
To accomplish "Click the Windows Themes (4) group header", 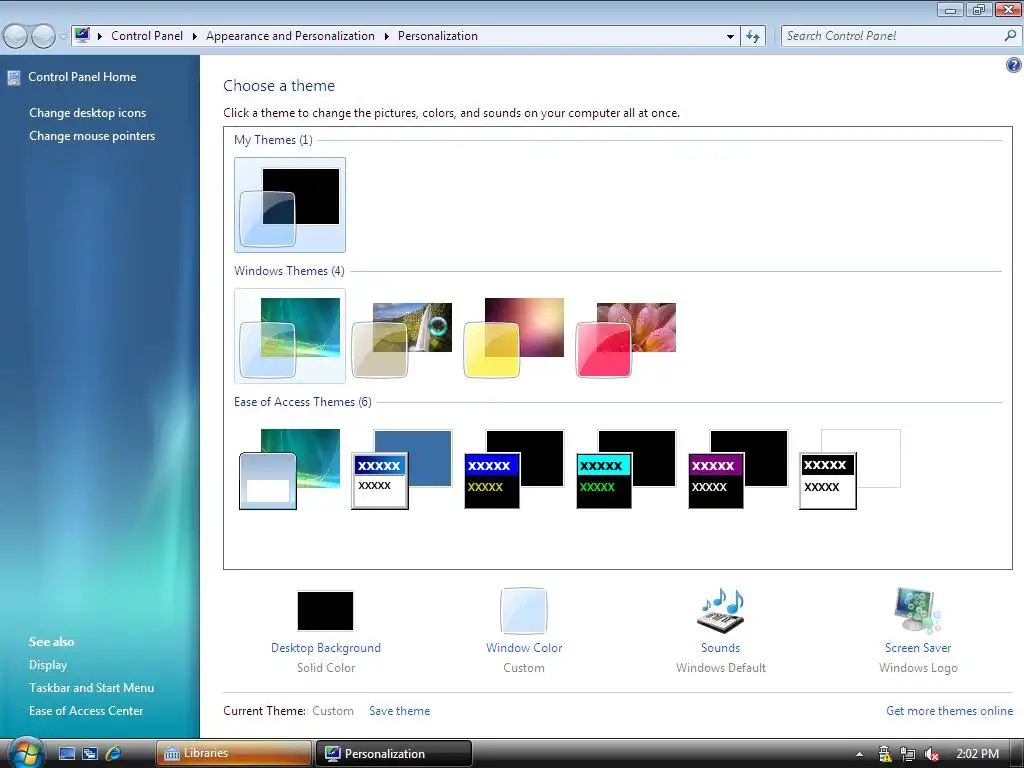I will pos(289,271).
